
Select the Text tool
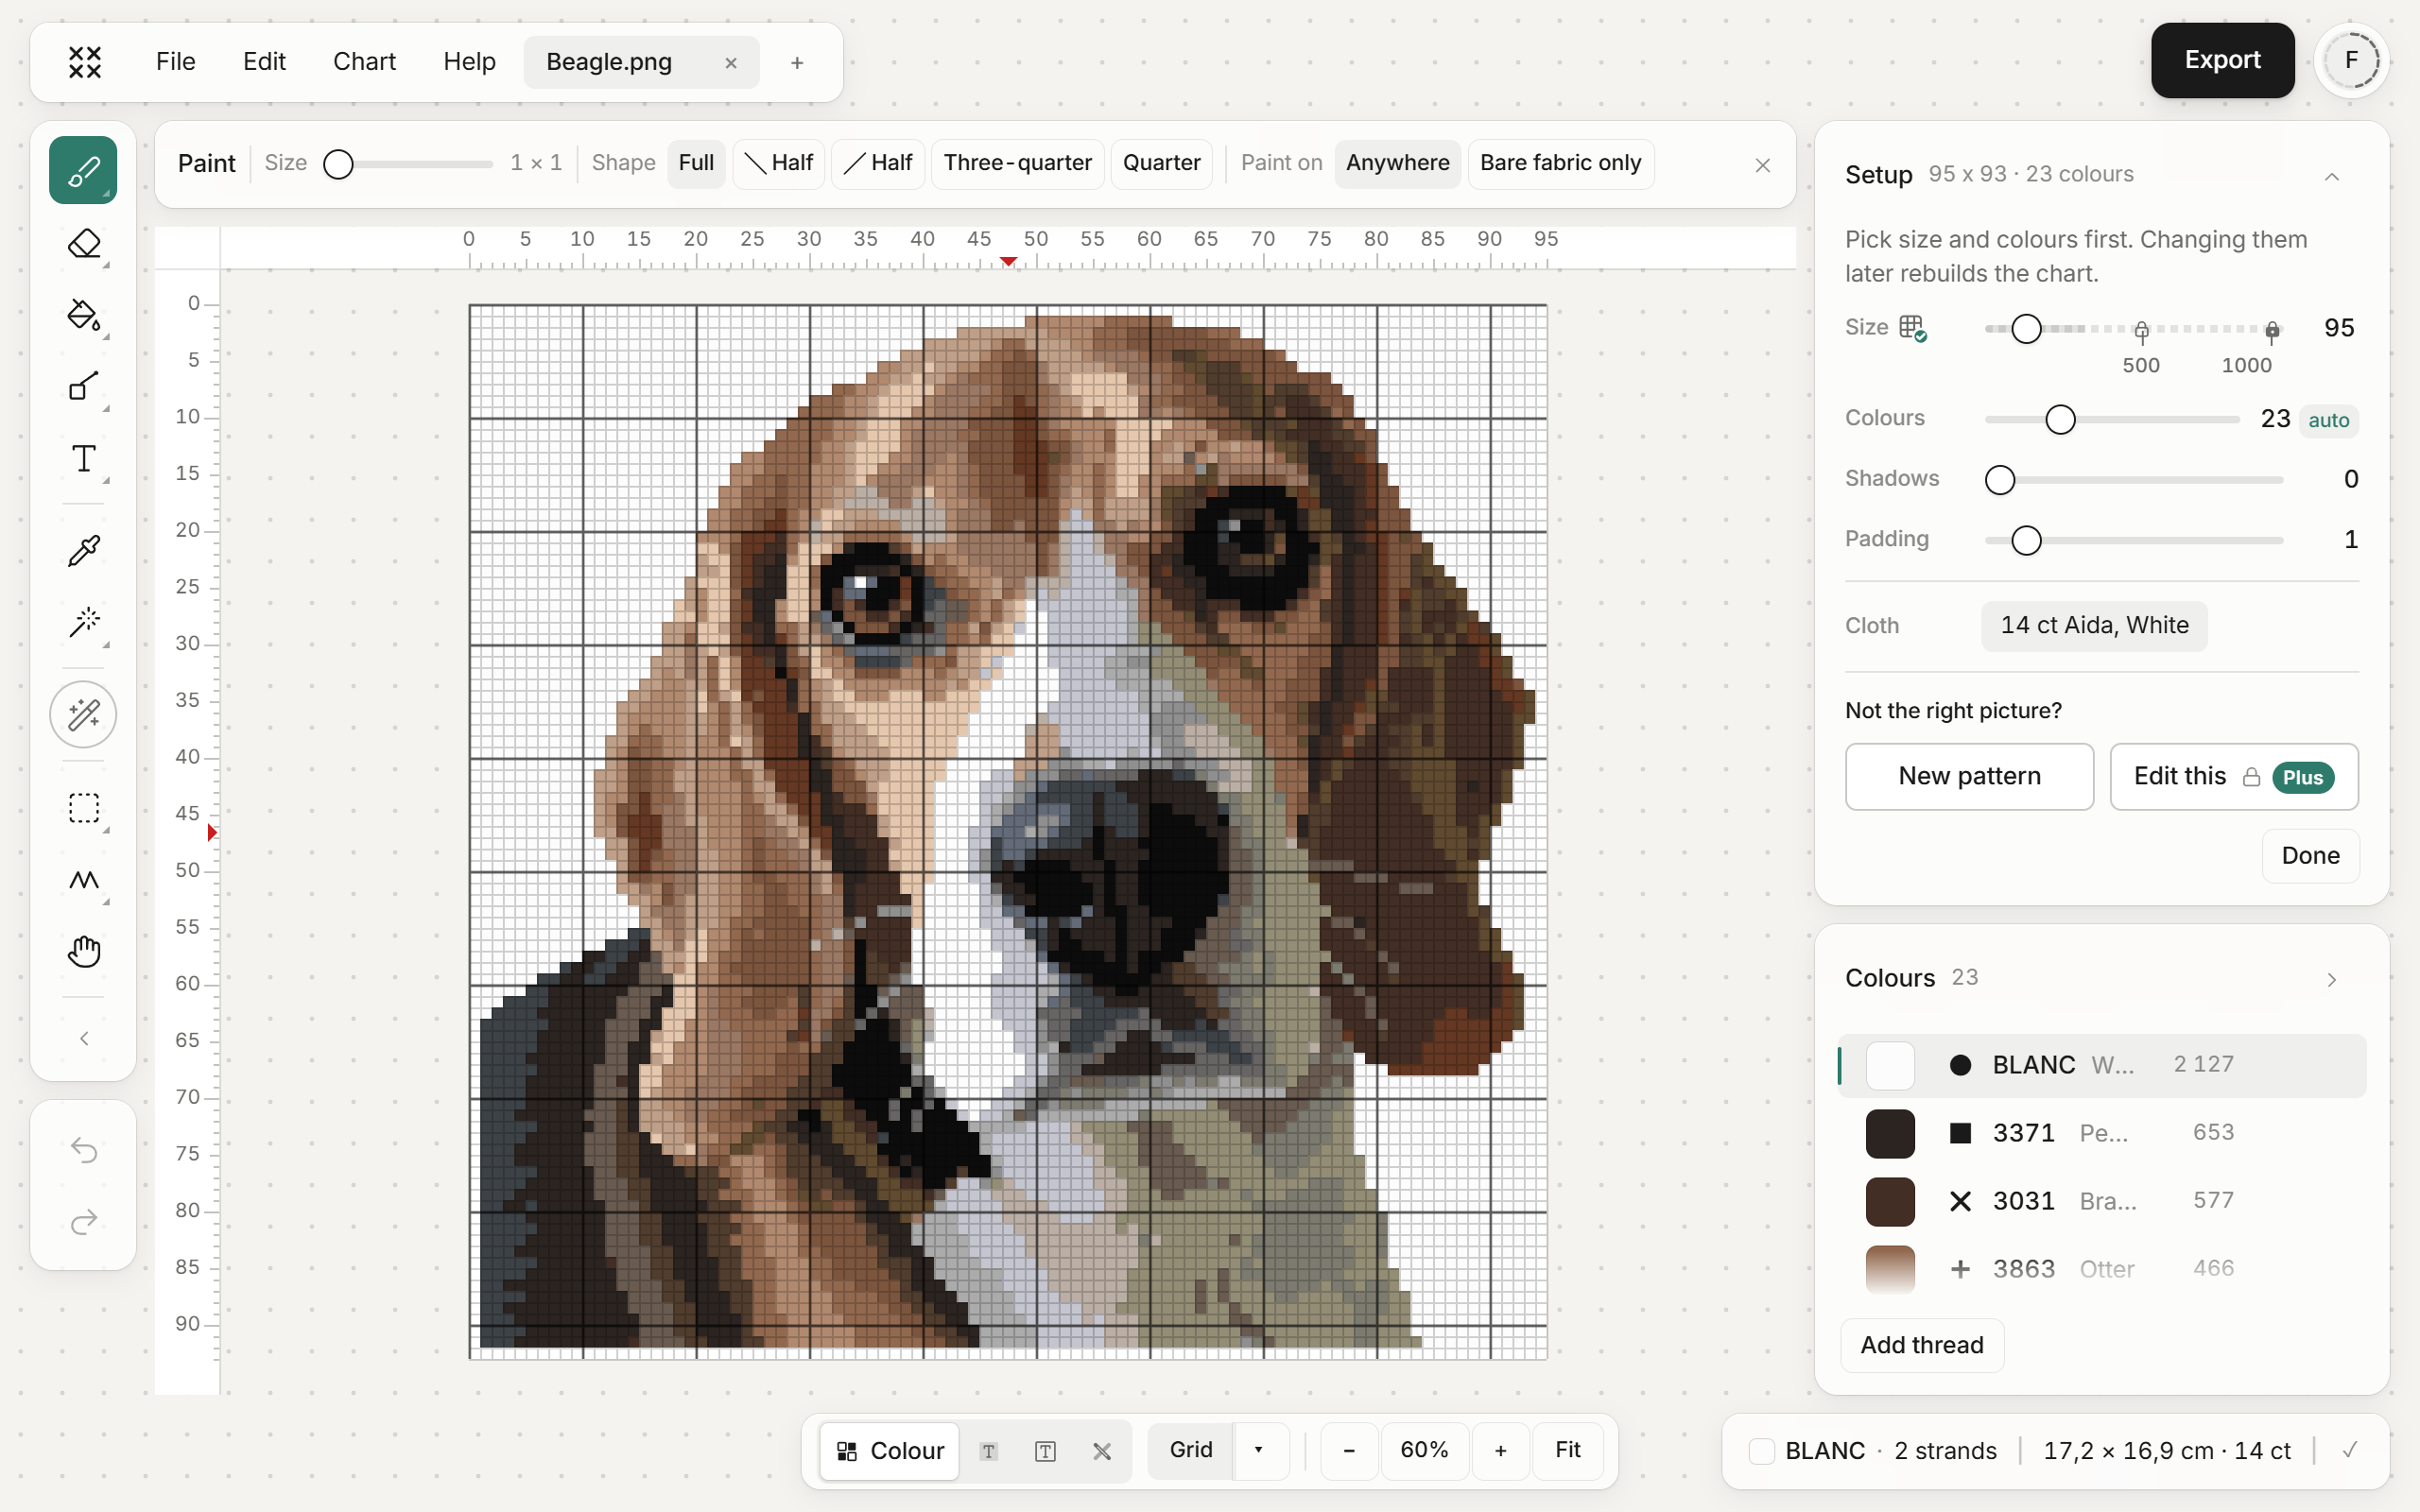point(83,459)
